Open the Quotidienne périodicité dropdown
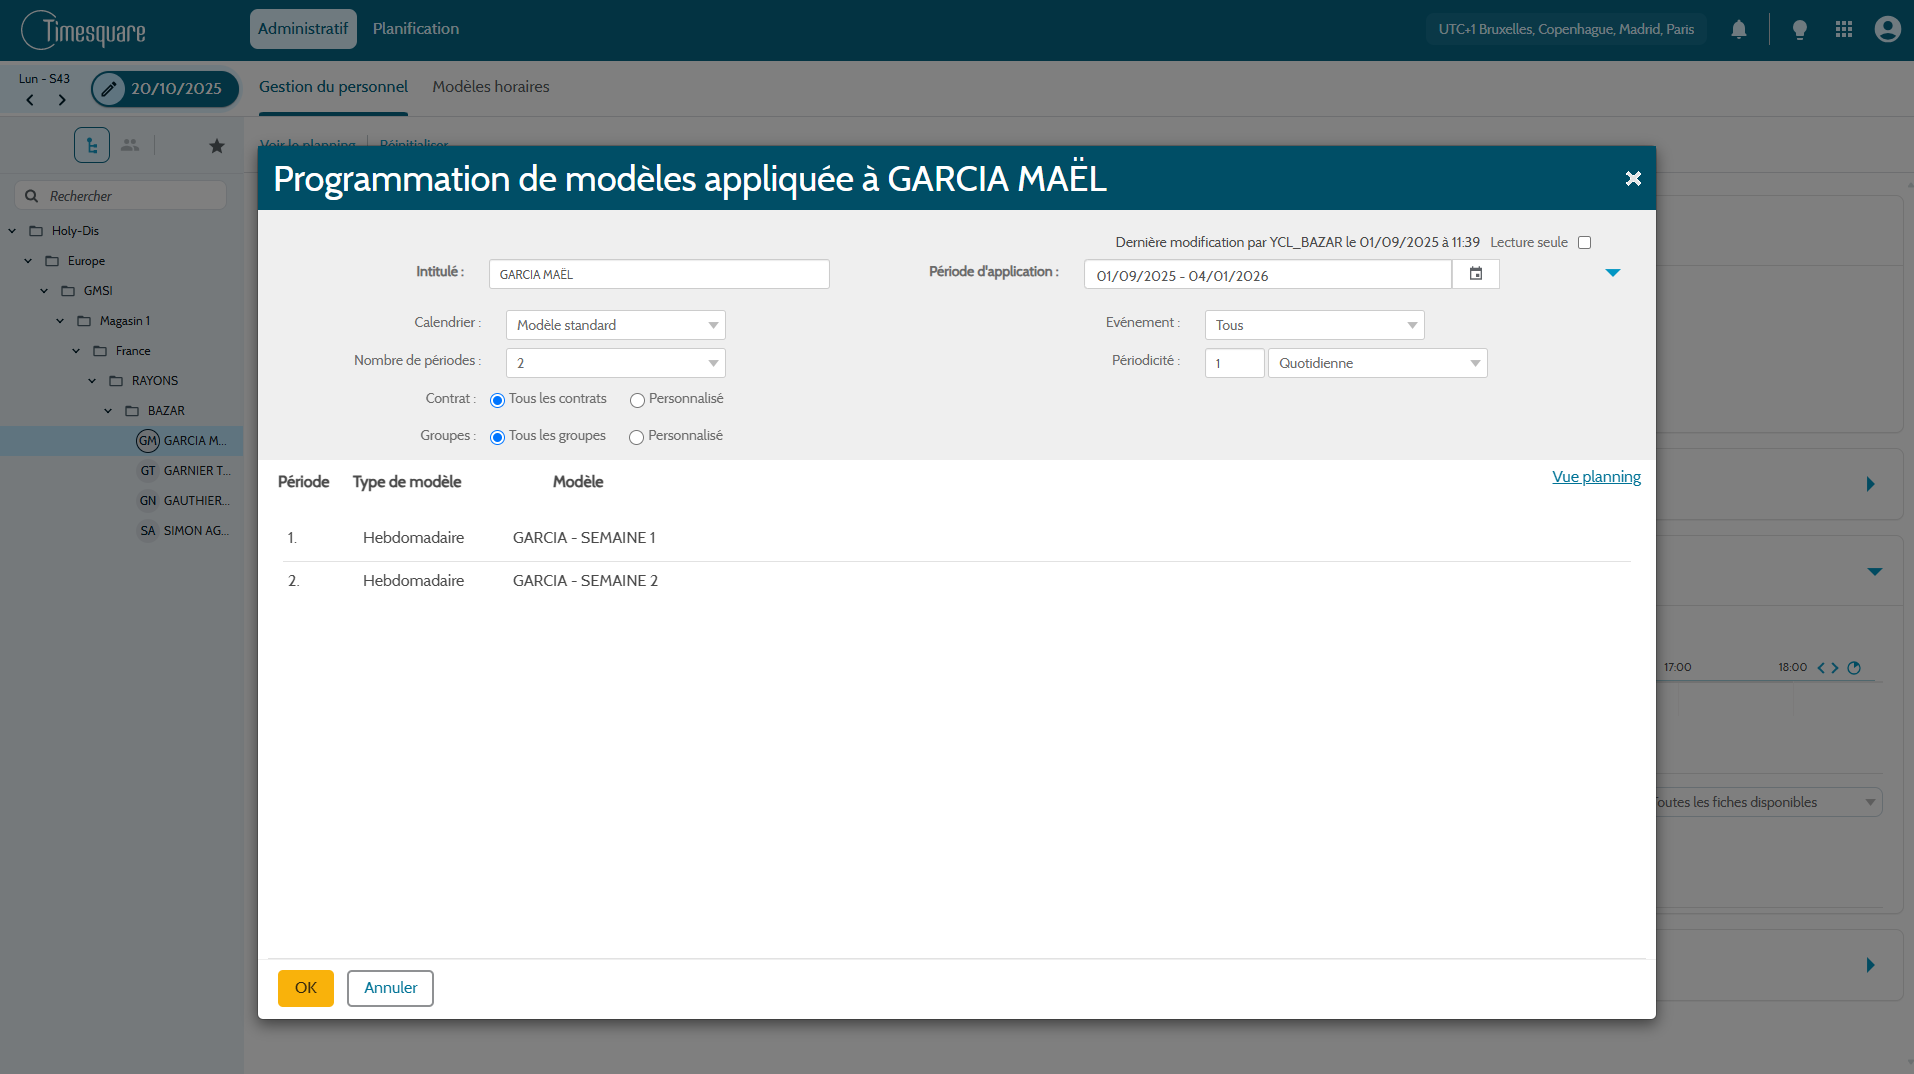This screenshot has width=1914, height=1074. pyautogui.click(x=1377, y=363)
